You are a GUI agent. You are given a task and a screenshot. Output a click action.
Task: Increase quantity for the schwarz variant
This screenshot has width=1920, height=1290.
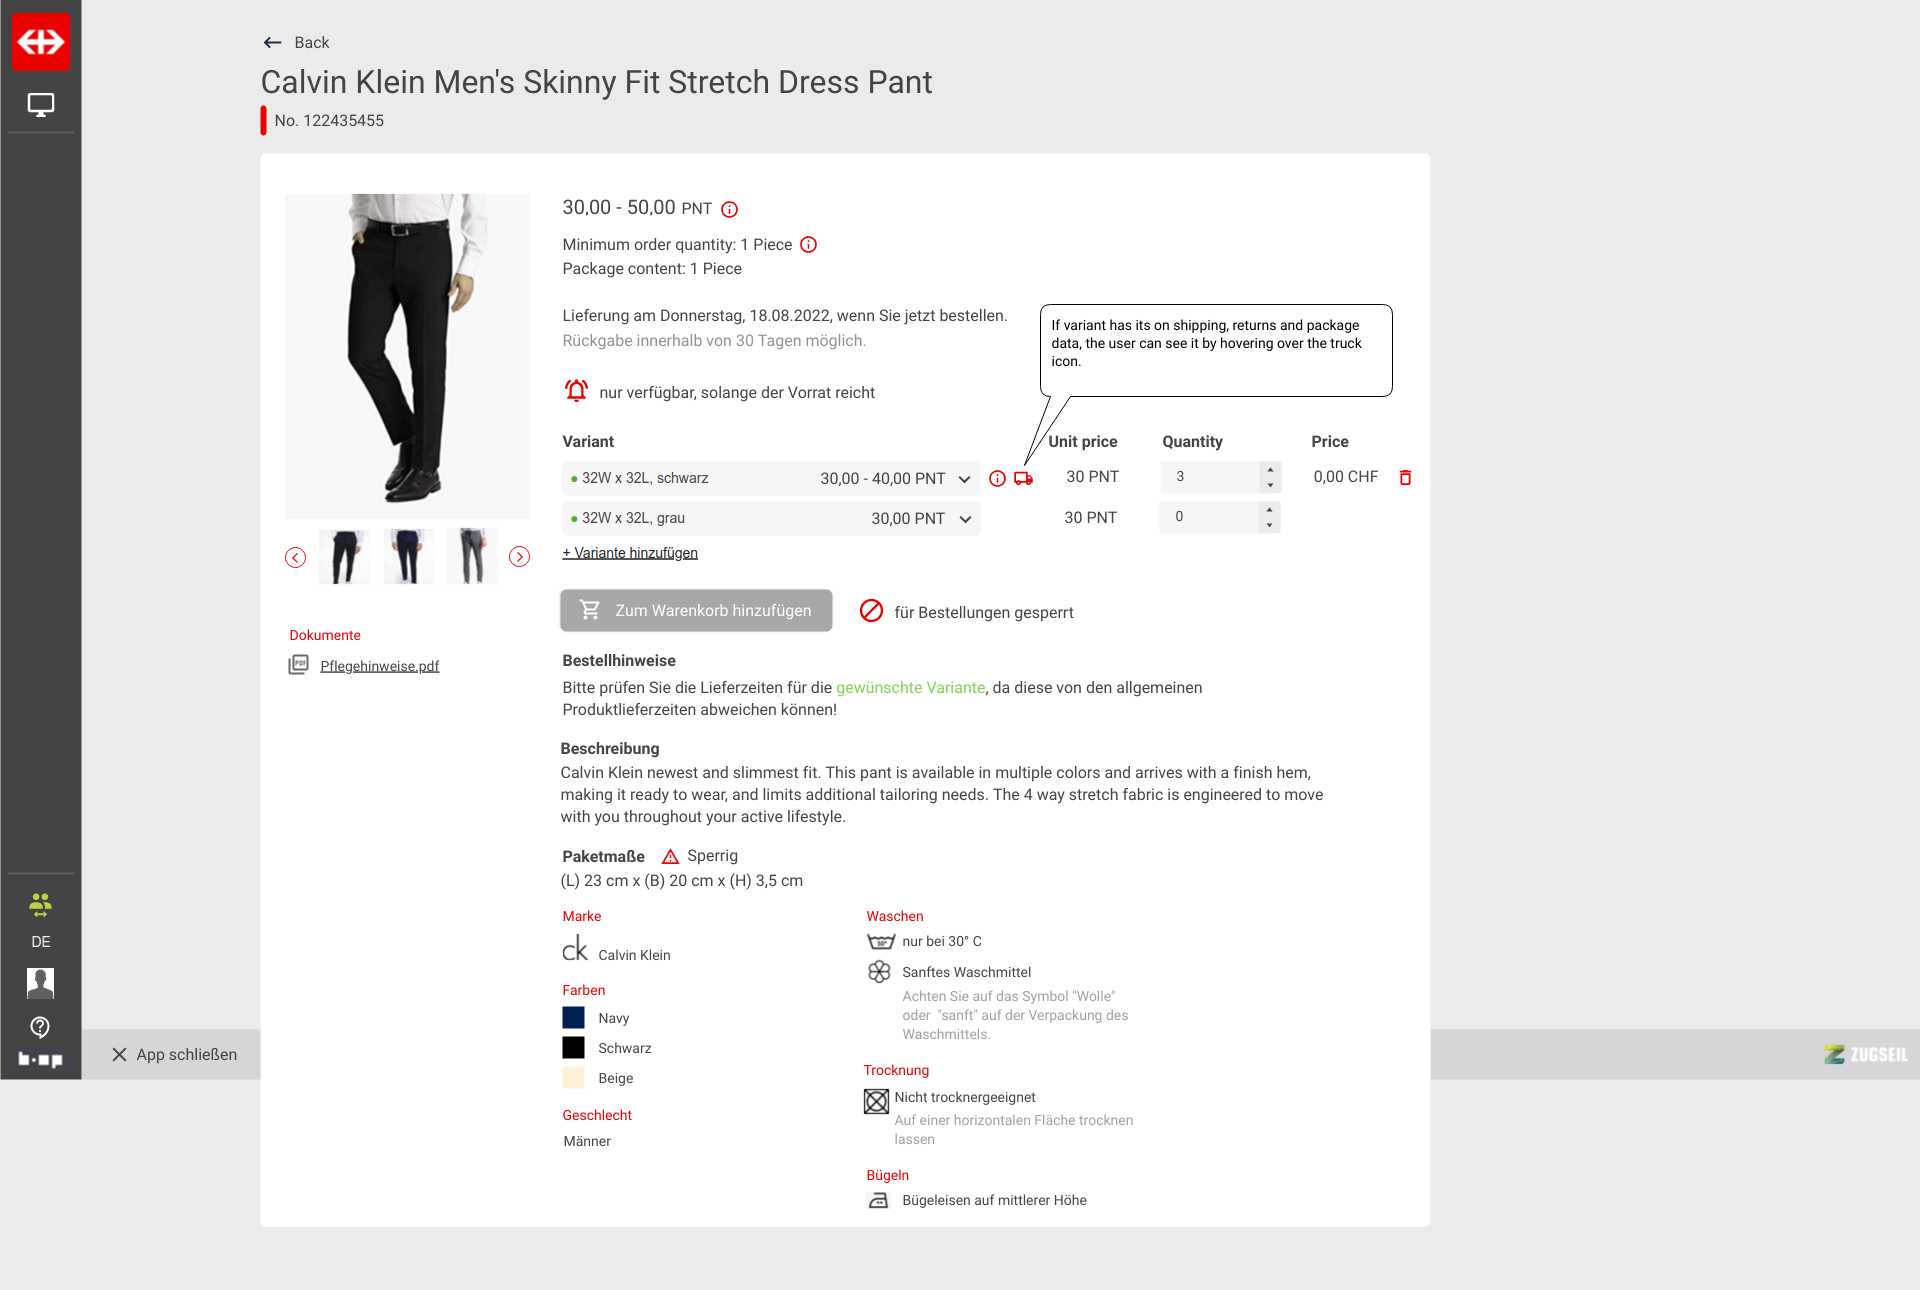pos(1270,470)
